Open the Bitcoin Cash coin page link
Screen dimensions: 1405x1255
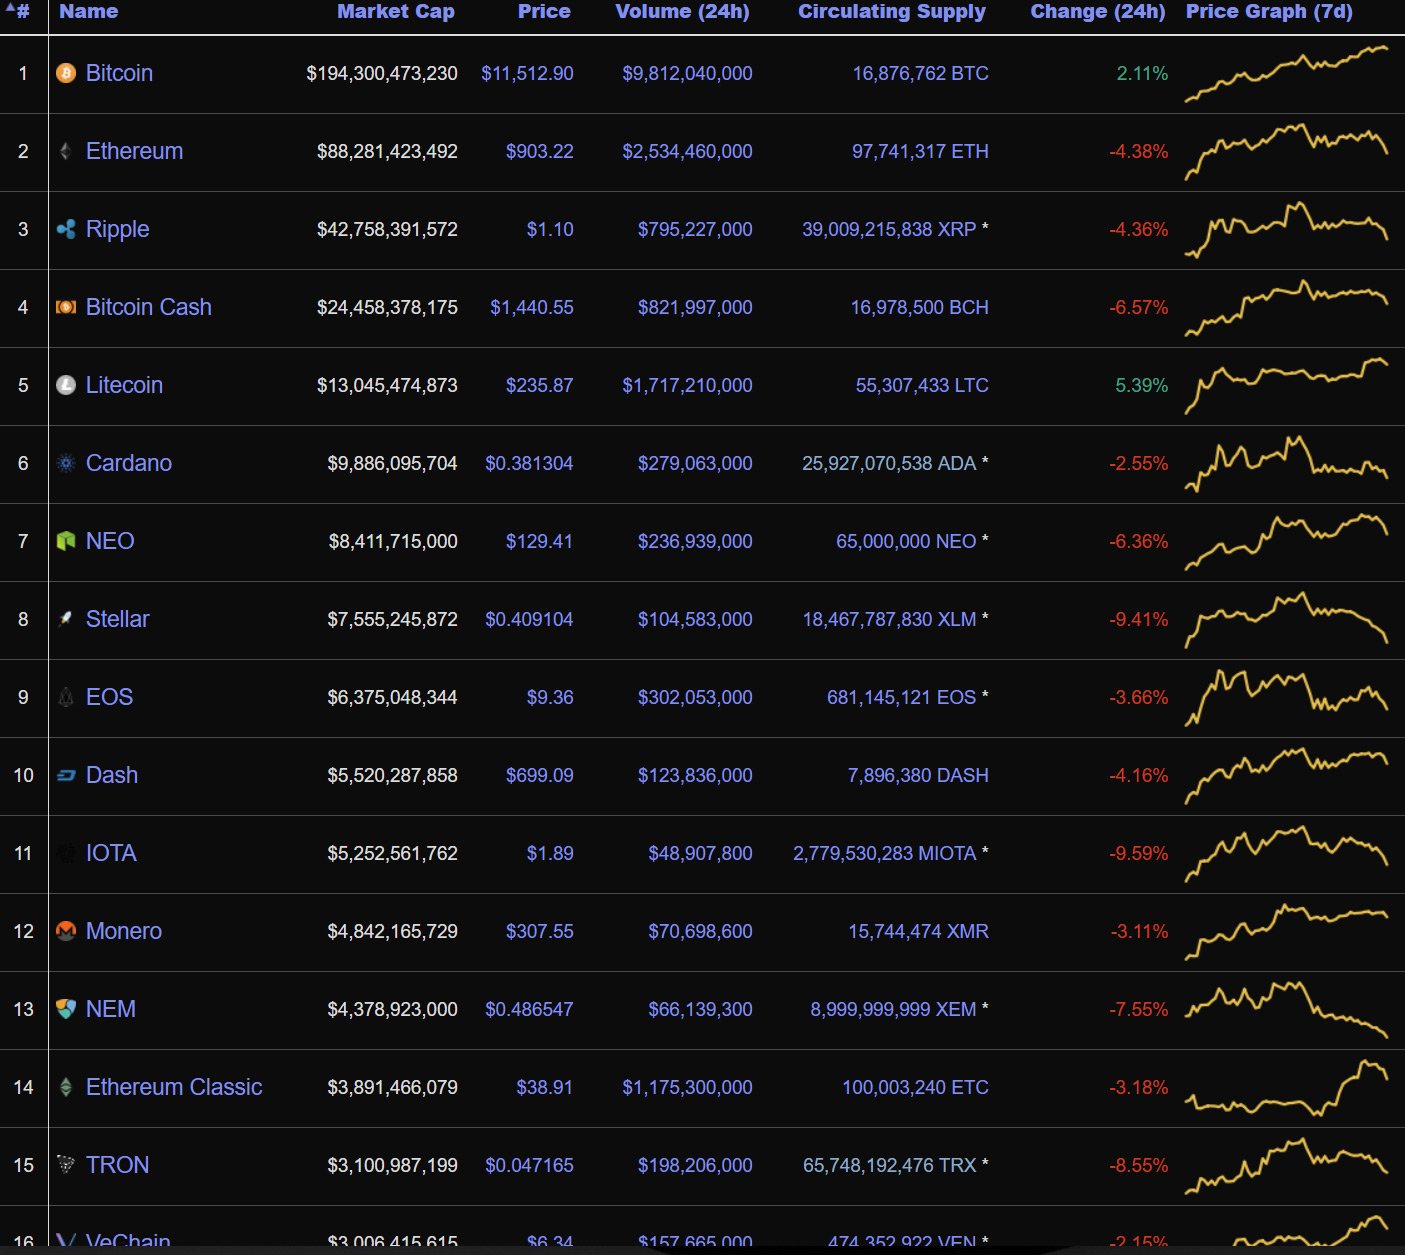pos(149,307)
